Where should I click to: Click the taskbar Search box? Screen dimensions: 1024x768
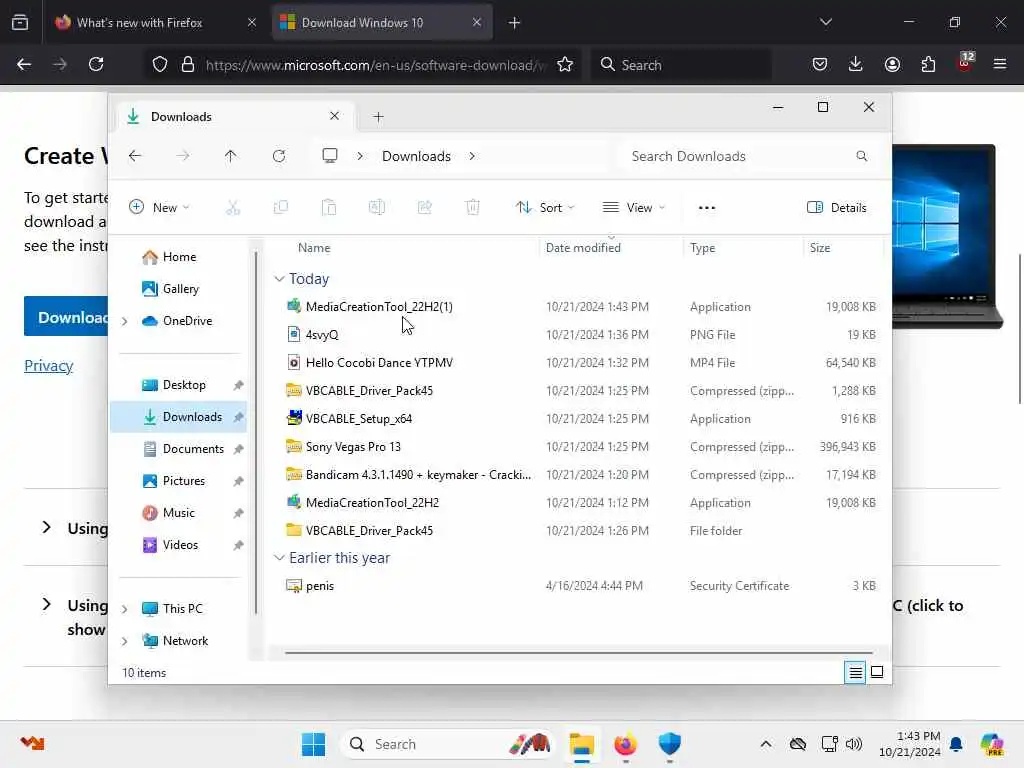447,744
